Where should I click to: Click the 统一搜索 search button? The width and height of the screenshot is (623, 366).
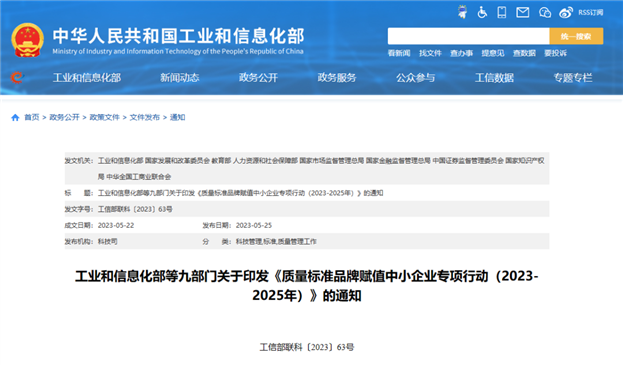576,36
